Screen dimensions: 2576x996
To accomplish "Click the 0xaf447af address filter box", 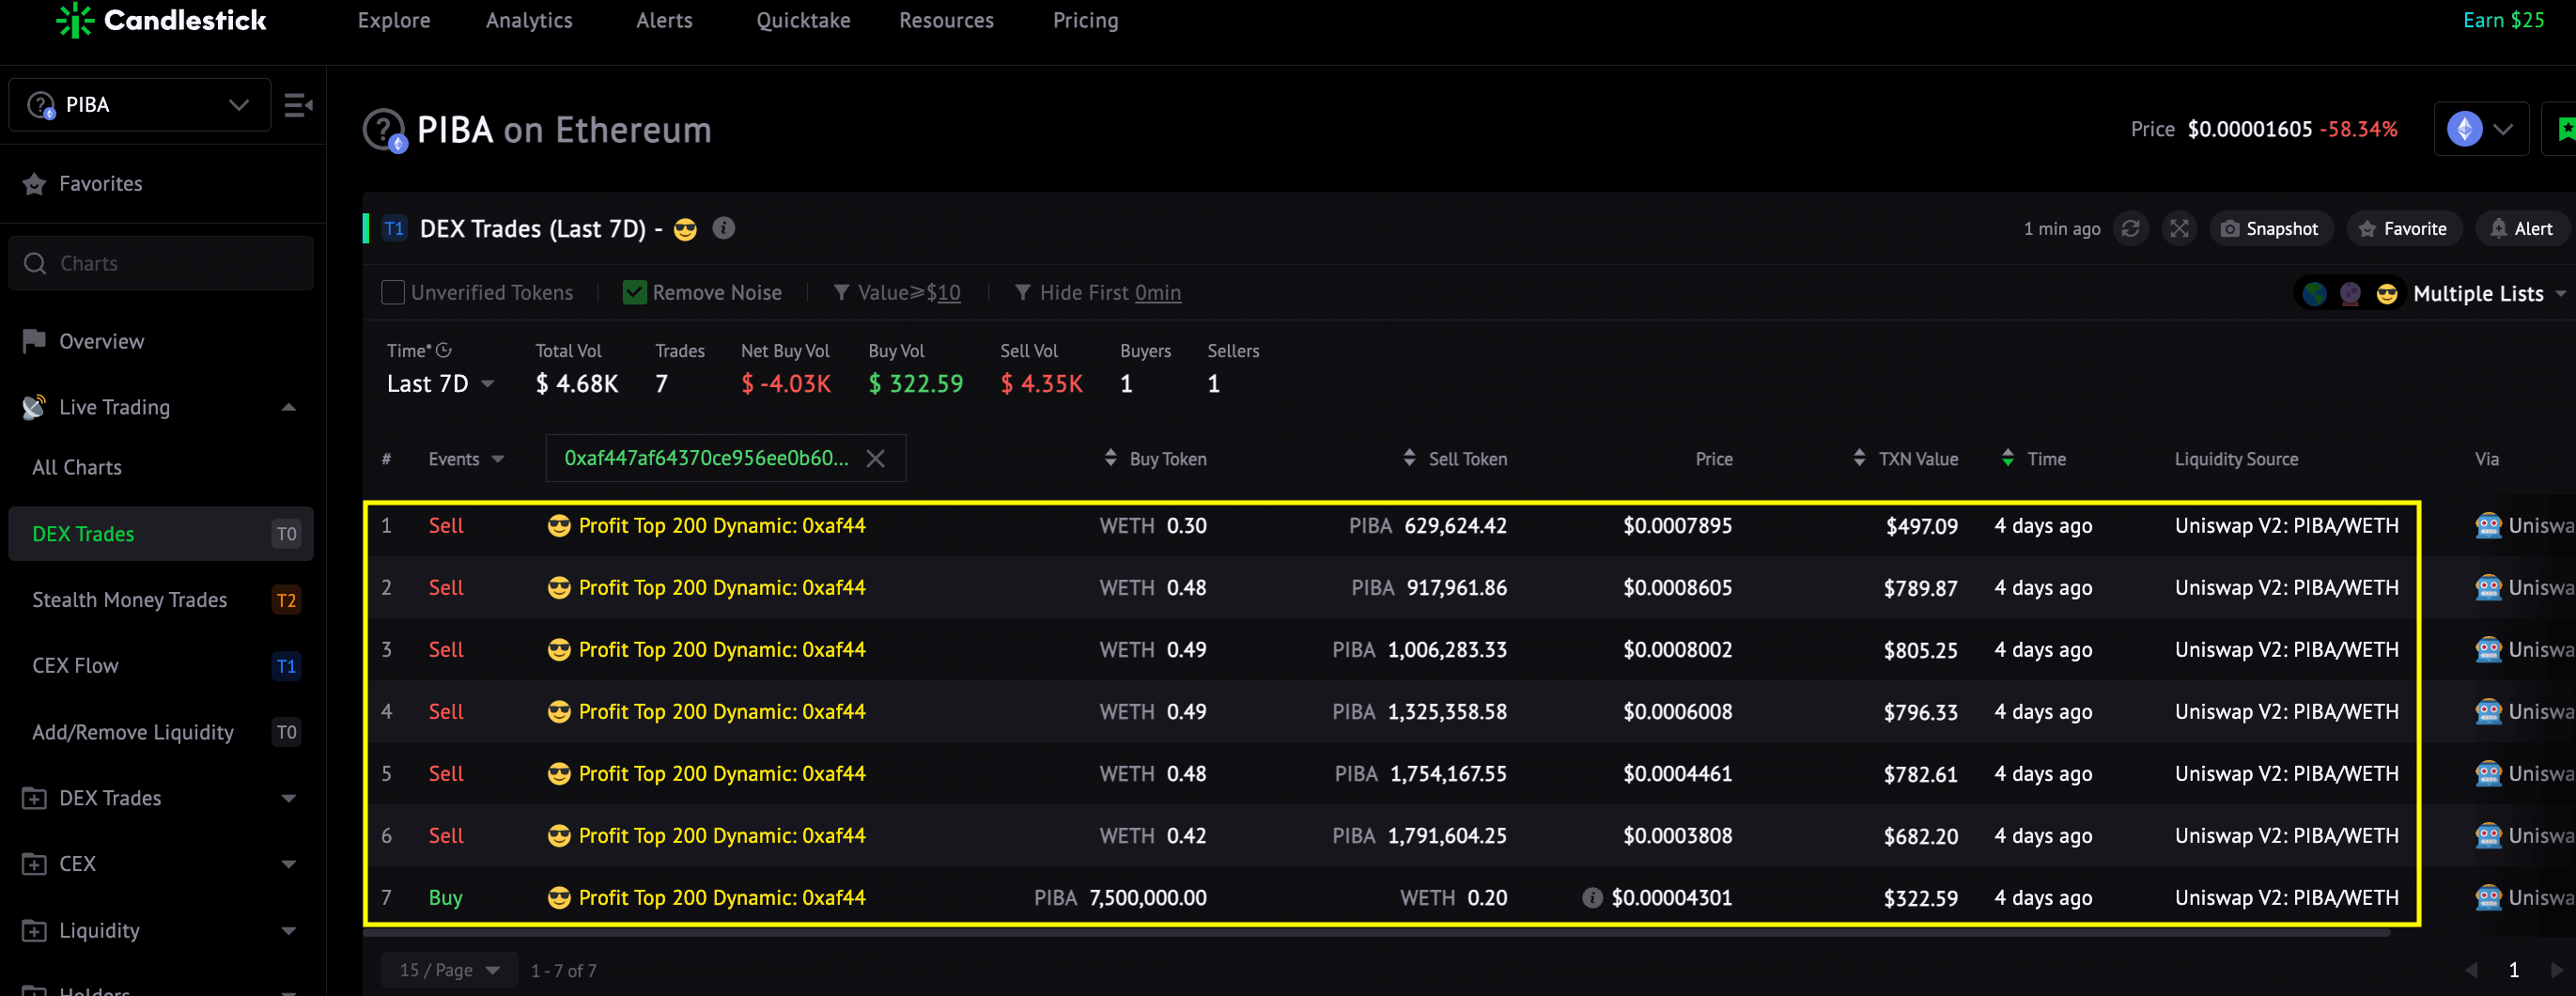I will (726, 458).
